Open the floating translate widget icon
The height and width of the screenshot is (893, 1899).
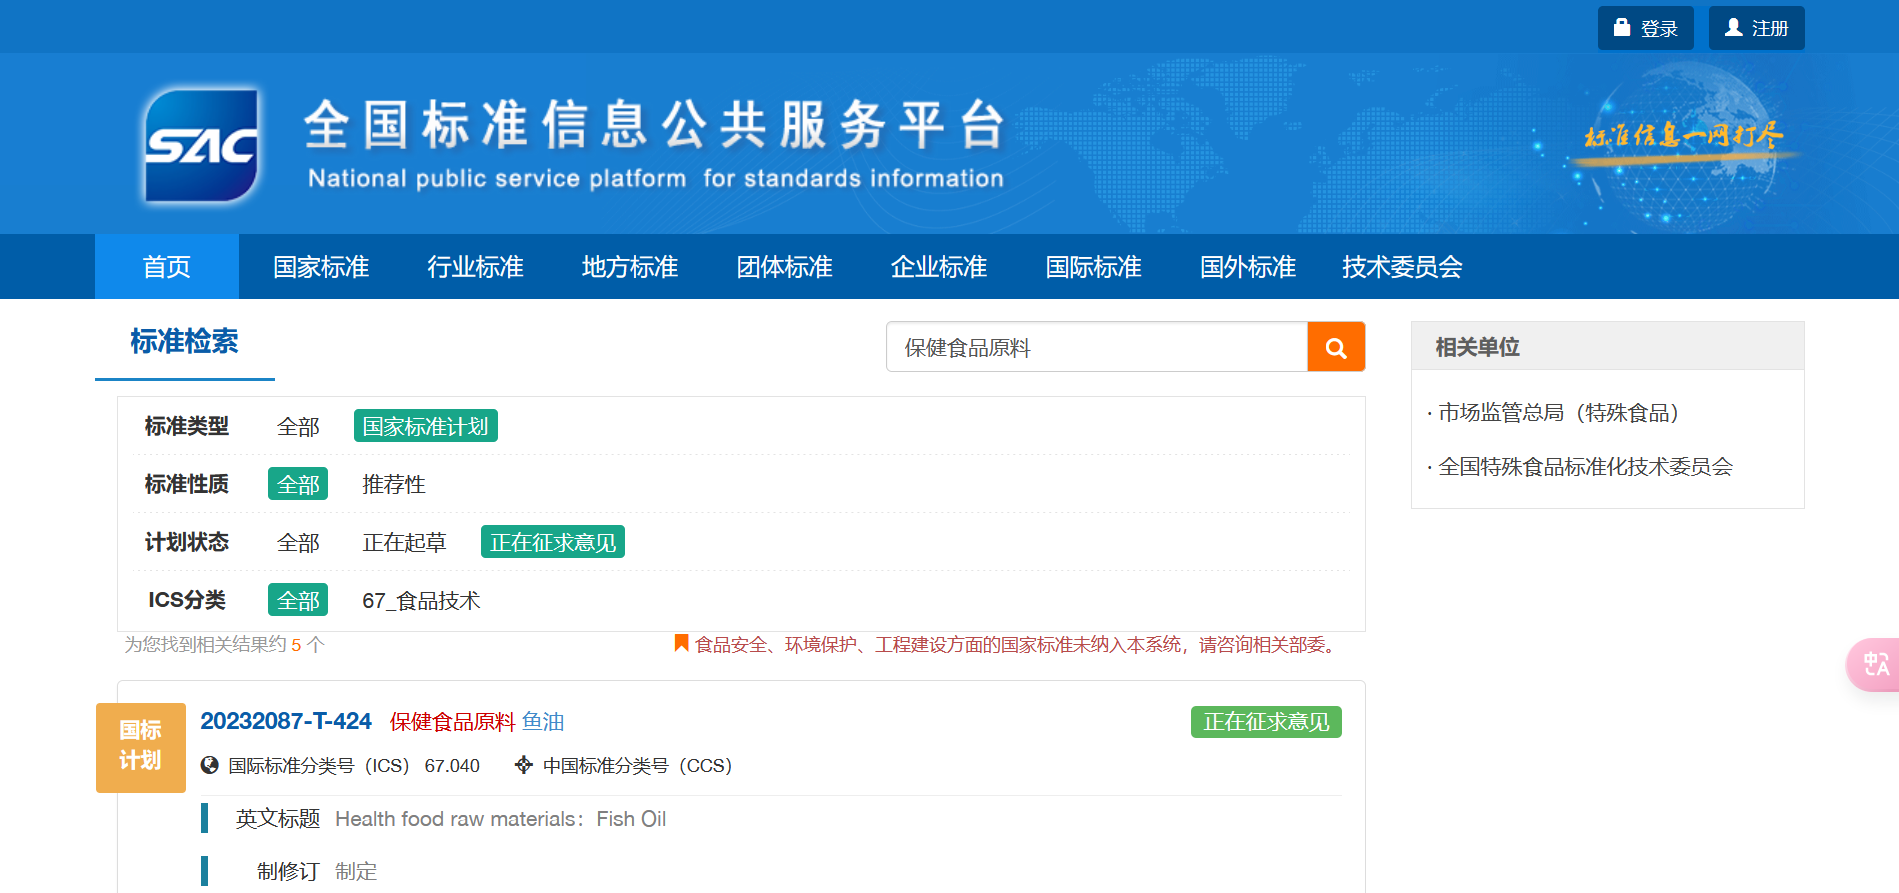[x=1874, y=665]
